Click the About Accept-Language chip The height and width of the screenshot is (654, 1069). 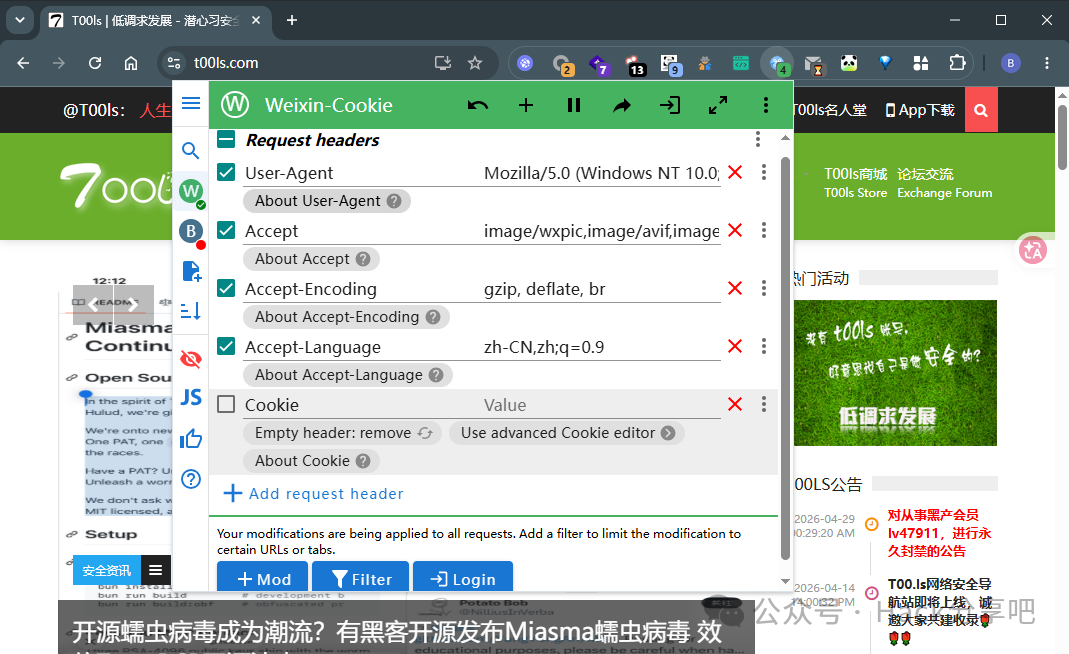point(348,374)
